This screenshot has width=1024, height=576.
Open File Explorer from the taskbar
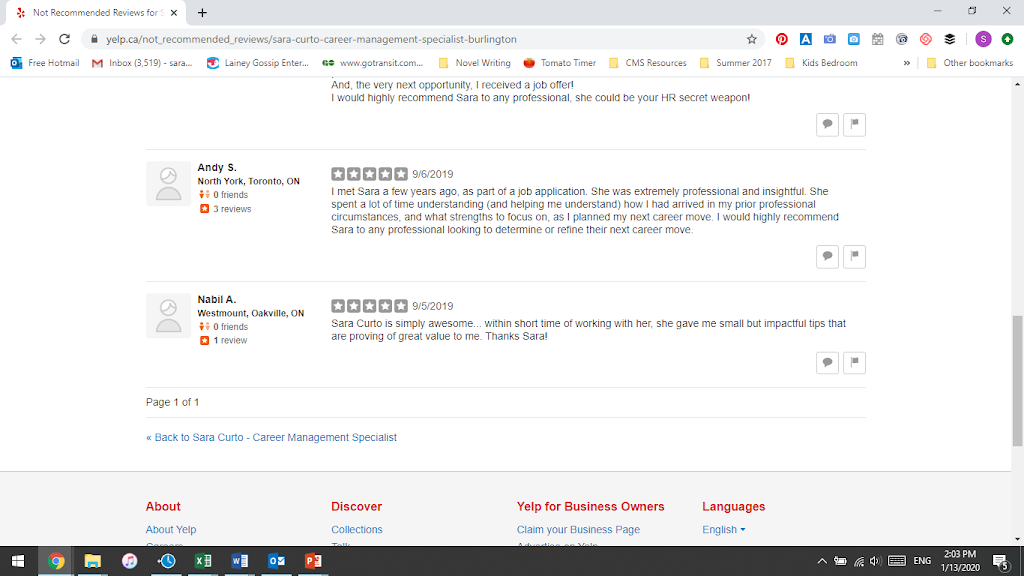(x=93, y=561)
